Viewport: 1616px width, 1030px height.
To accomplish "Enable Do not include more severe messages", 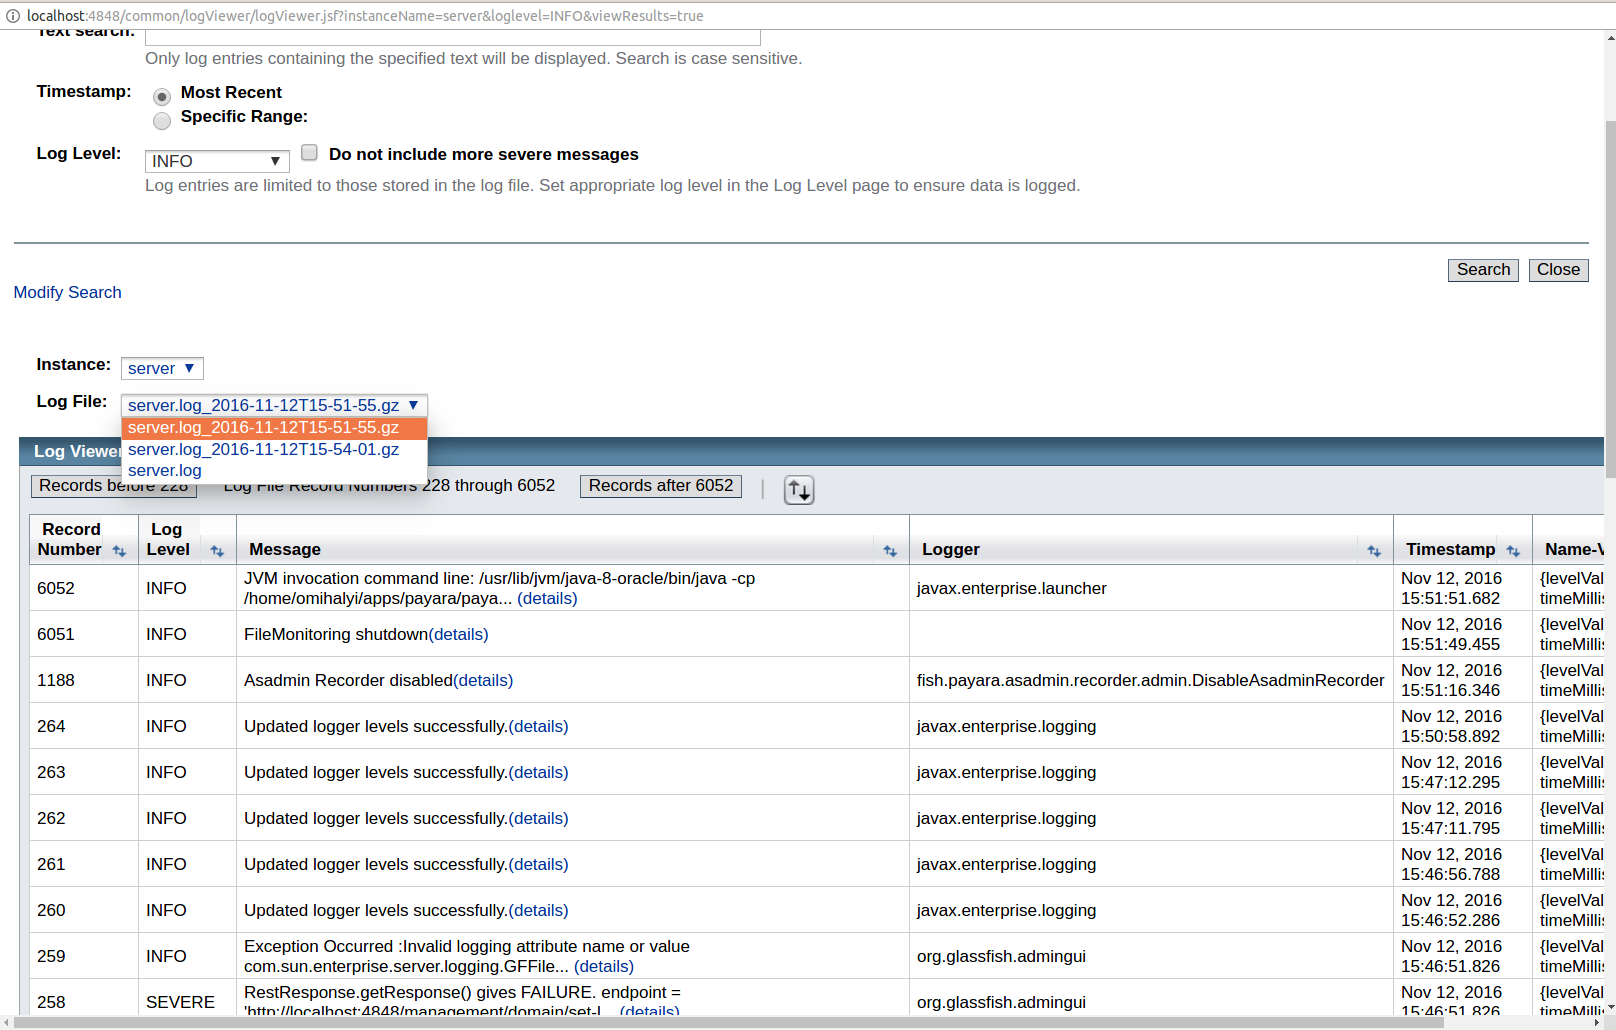I will (309, 152).
